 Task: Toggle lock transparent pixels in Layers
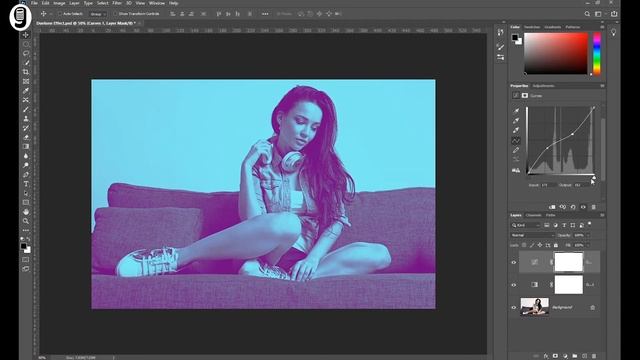point(524,245)
